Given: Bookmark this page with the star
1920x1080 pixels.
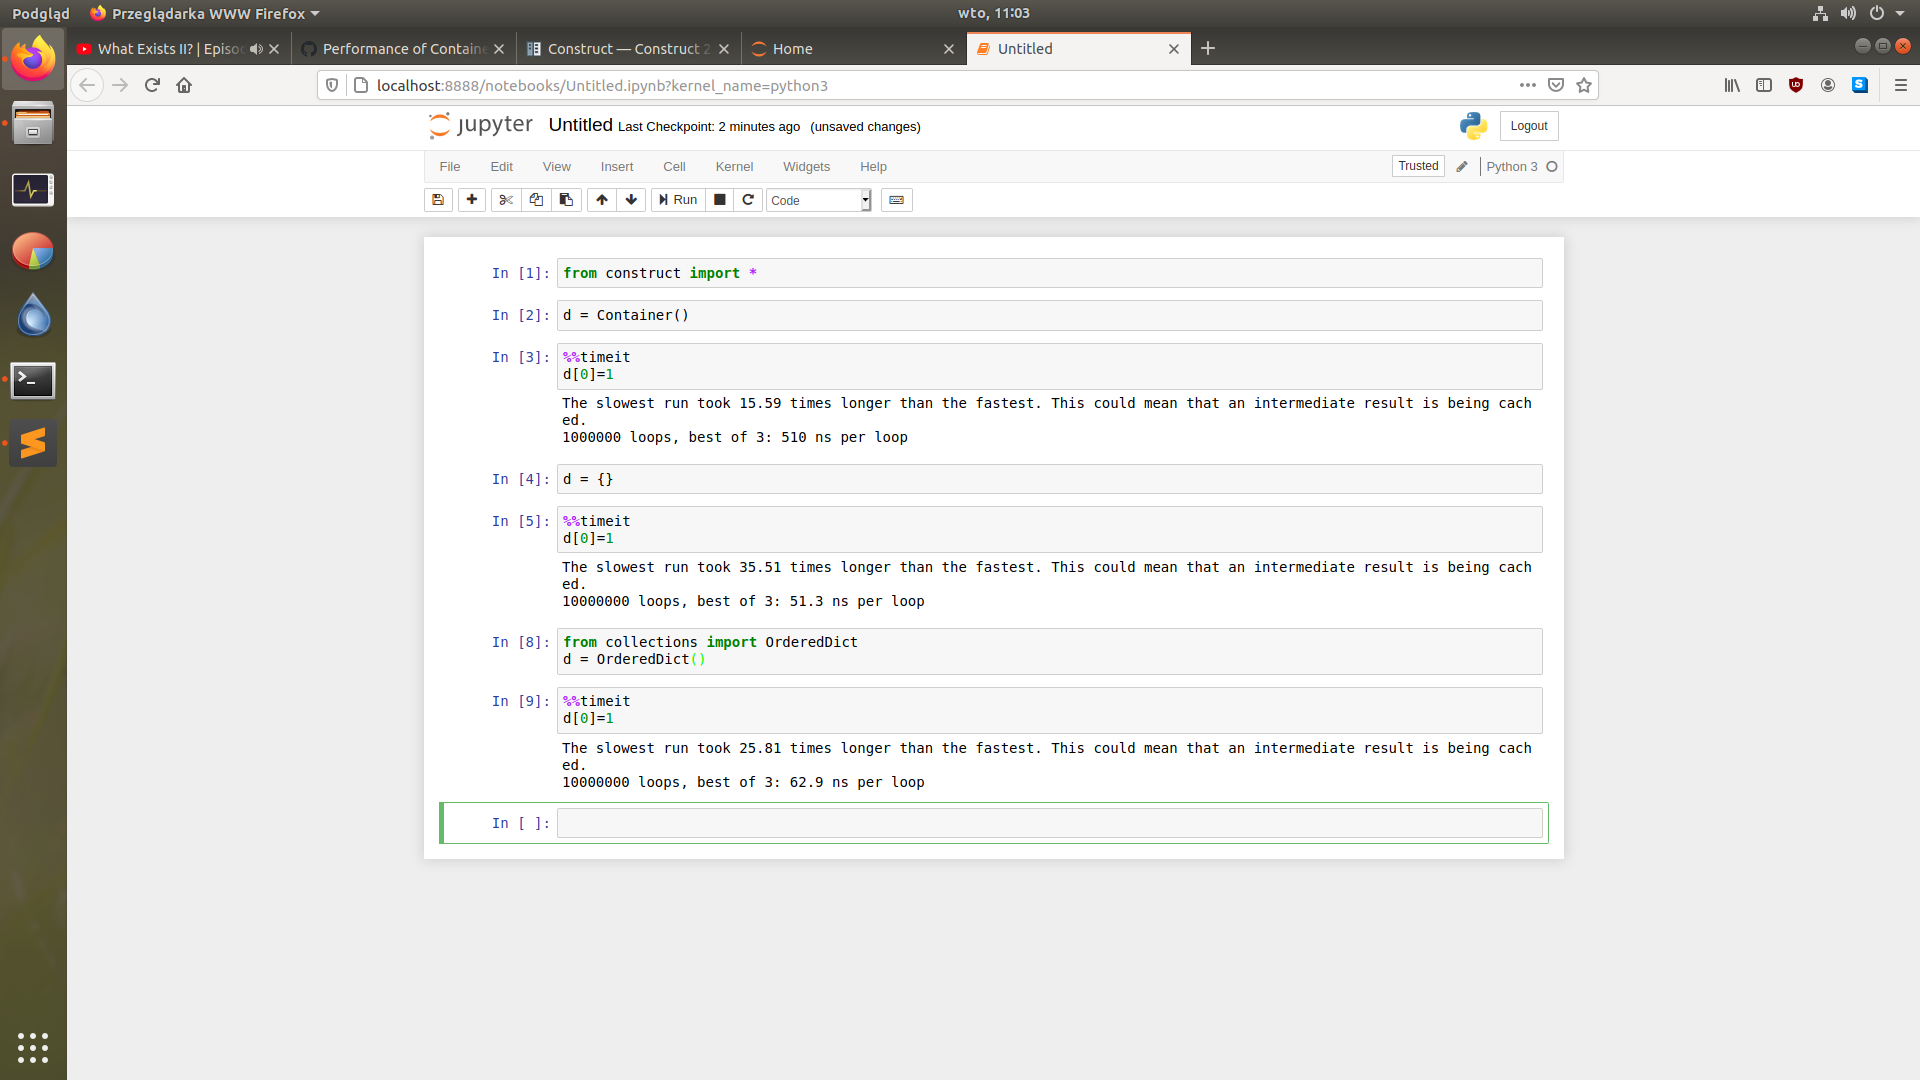Looking at the screenshot, I should point(1584,86).
